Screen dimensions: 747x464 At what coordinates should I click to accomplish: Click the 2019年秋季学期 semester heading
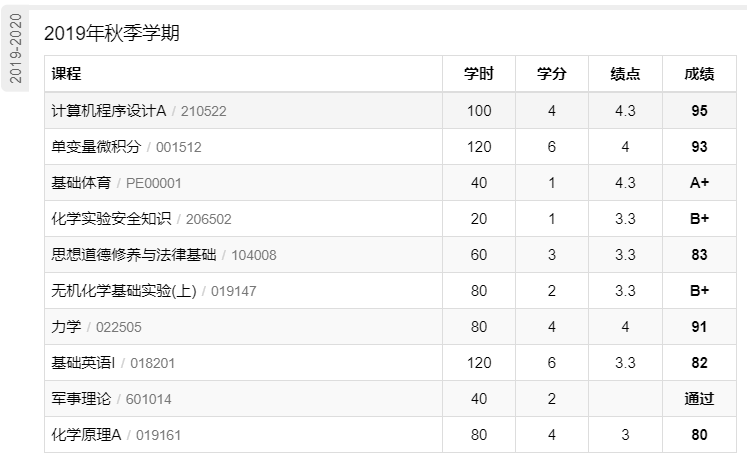point(112,33)
